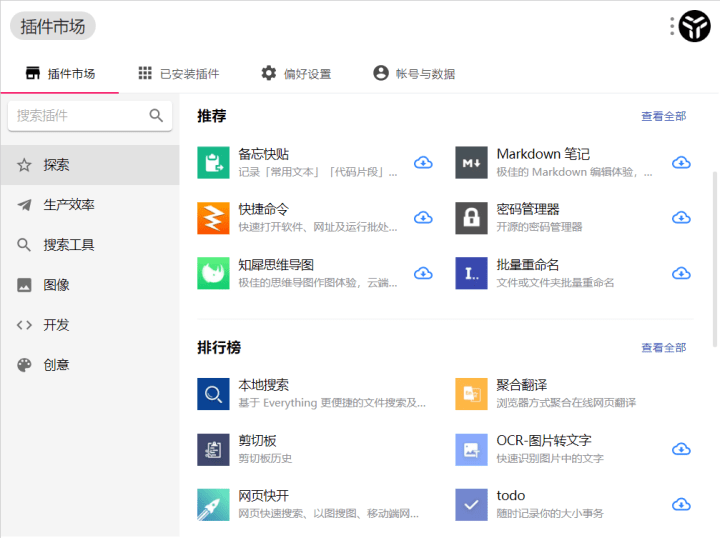Click the 本地搜索 plugin icon

tap(213, 393)
